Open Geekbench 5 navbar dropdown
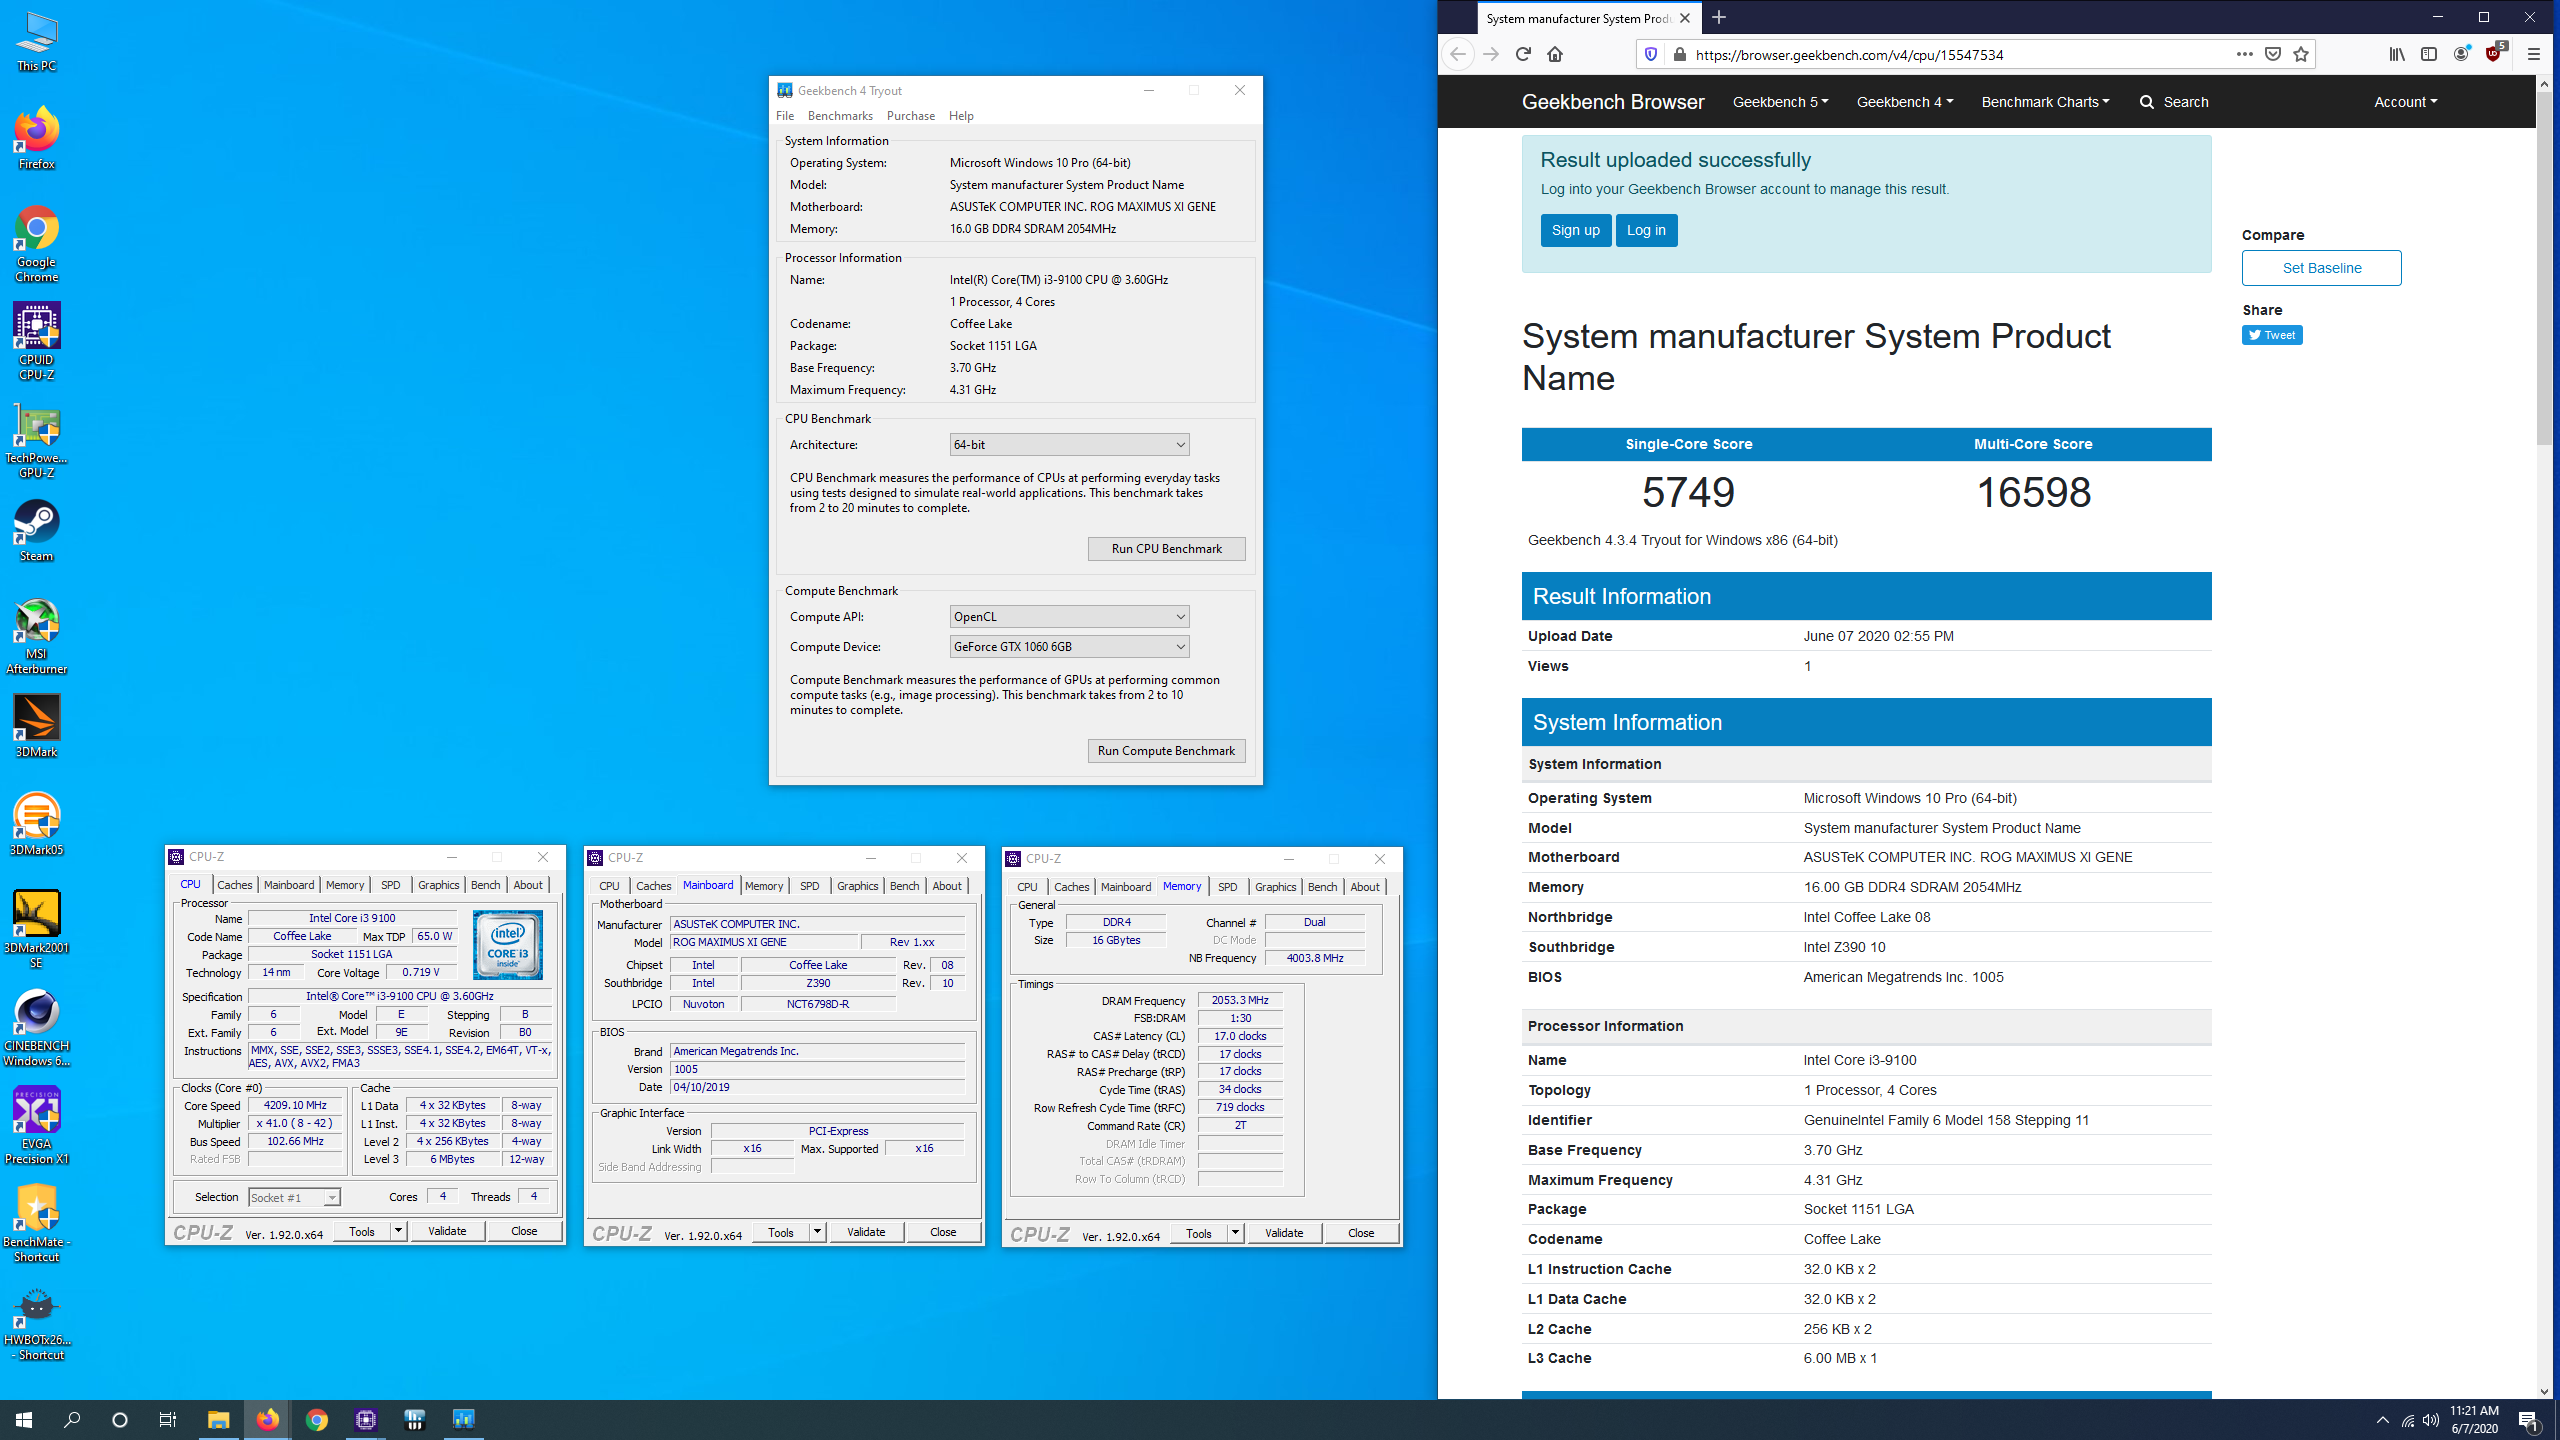 pos(1780,102)
